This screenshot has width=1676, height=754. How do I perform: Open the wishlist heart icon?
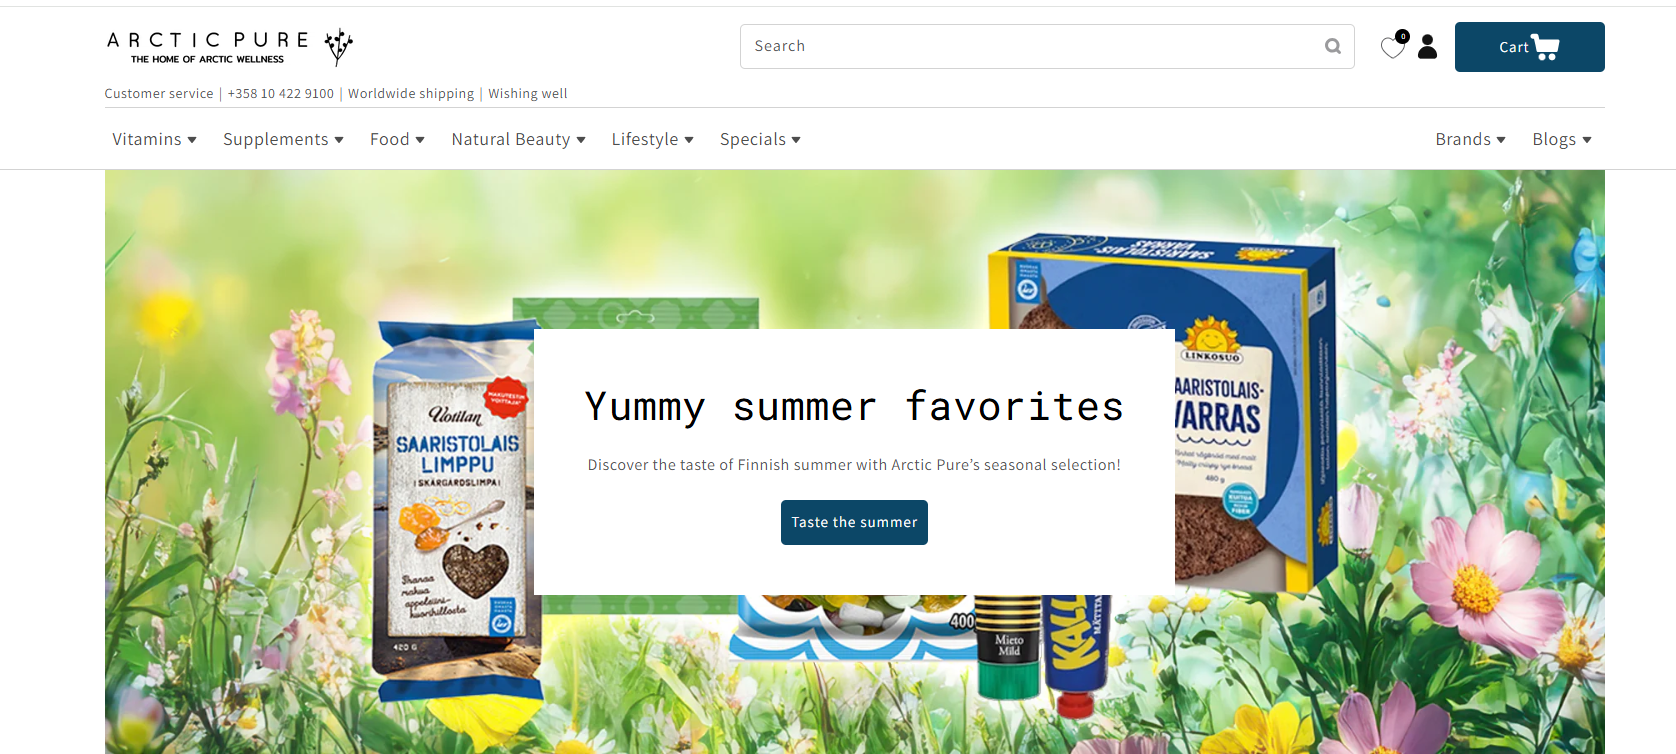tap(1393, 46)
